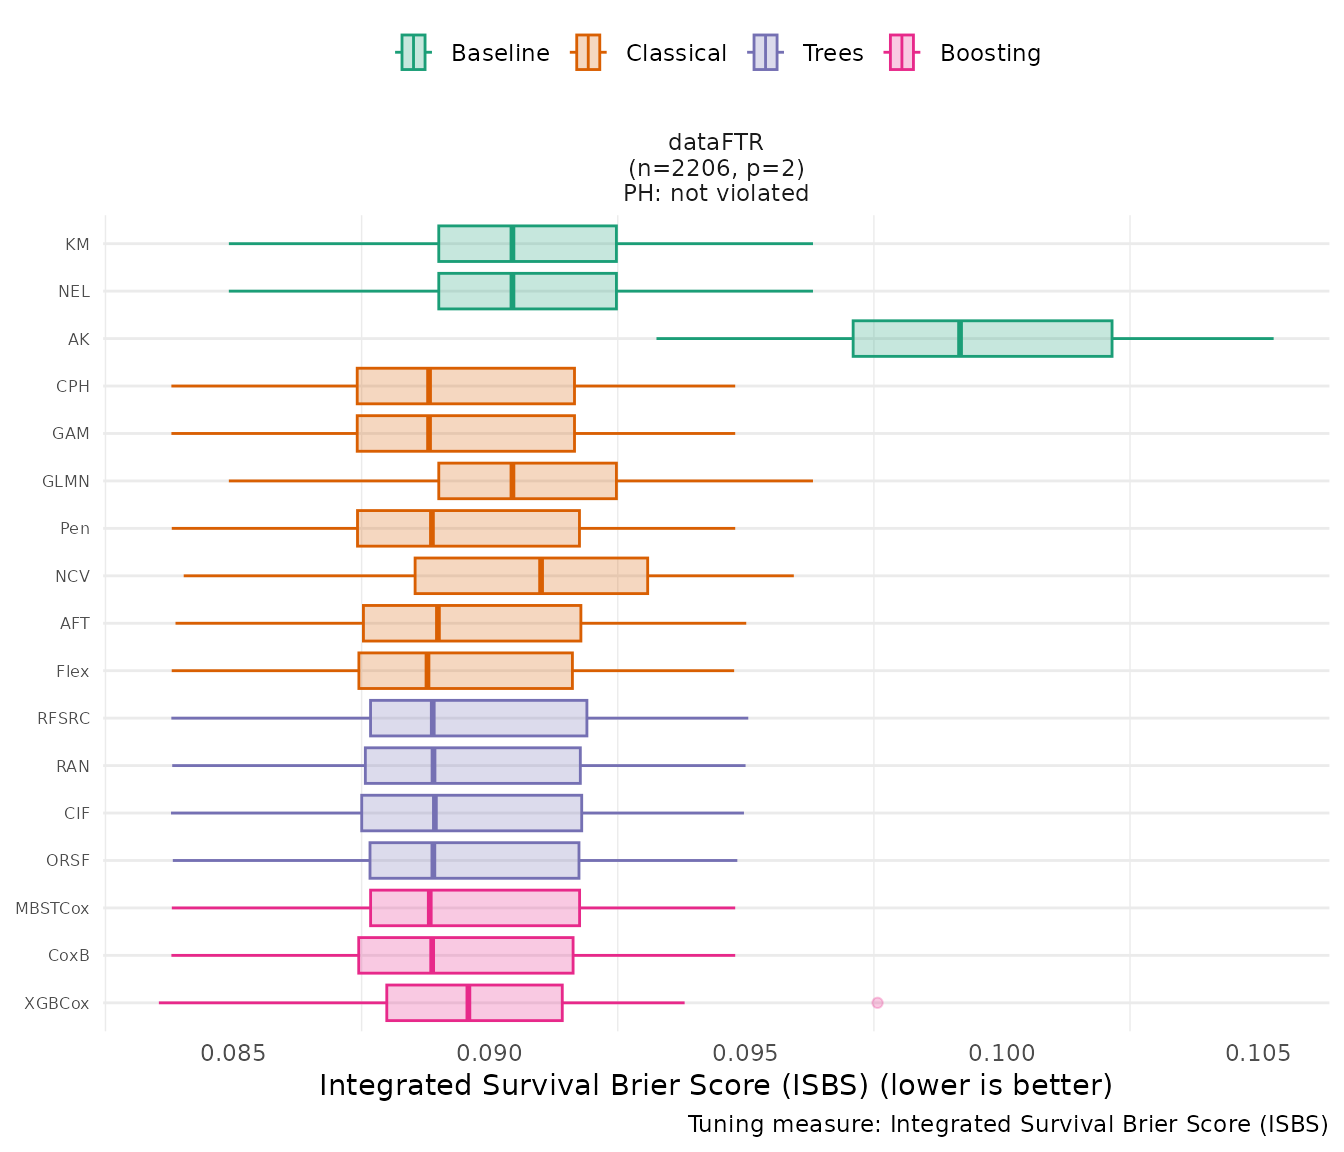Click the XGBCox outlier point
1344x1152 pixels.
tap(877, 1003)
